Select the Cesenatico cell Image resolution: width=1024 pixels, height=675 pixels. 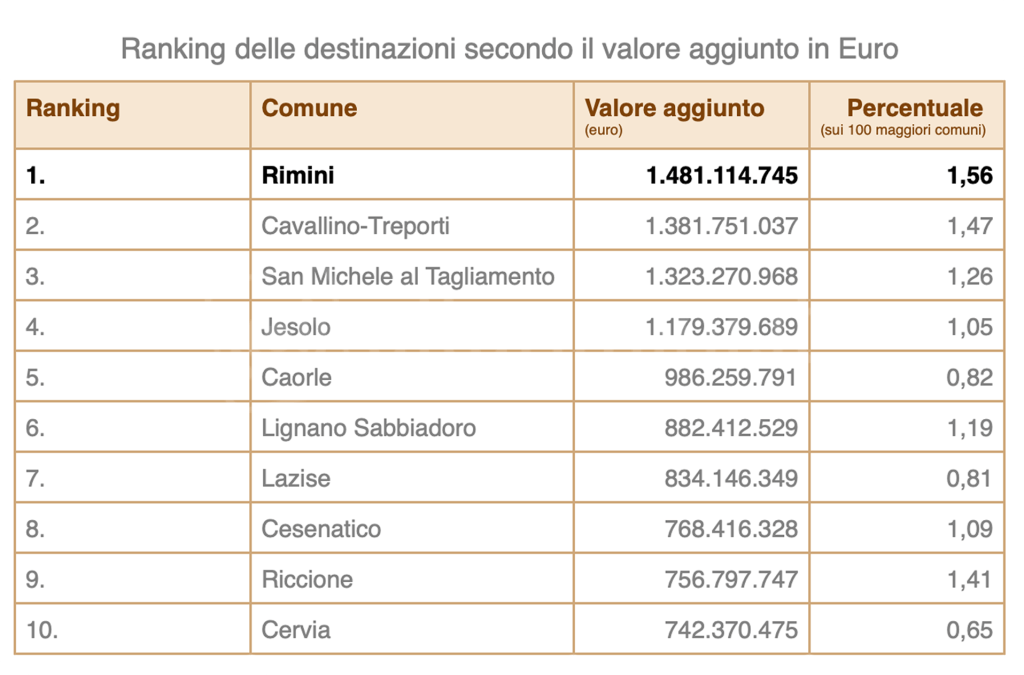pos(321,529)
